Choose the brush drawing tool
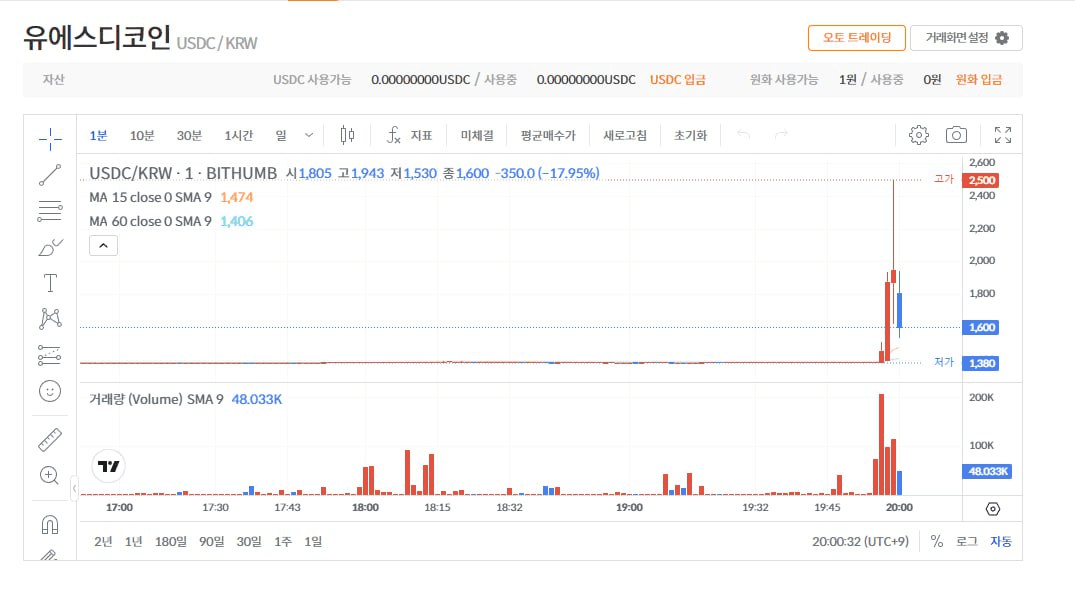This screenshot has height=603, width=1075. [50, 246]
